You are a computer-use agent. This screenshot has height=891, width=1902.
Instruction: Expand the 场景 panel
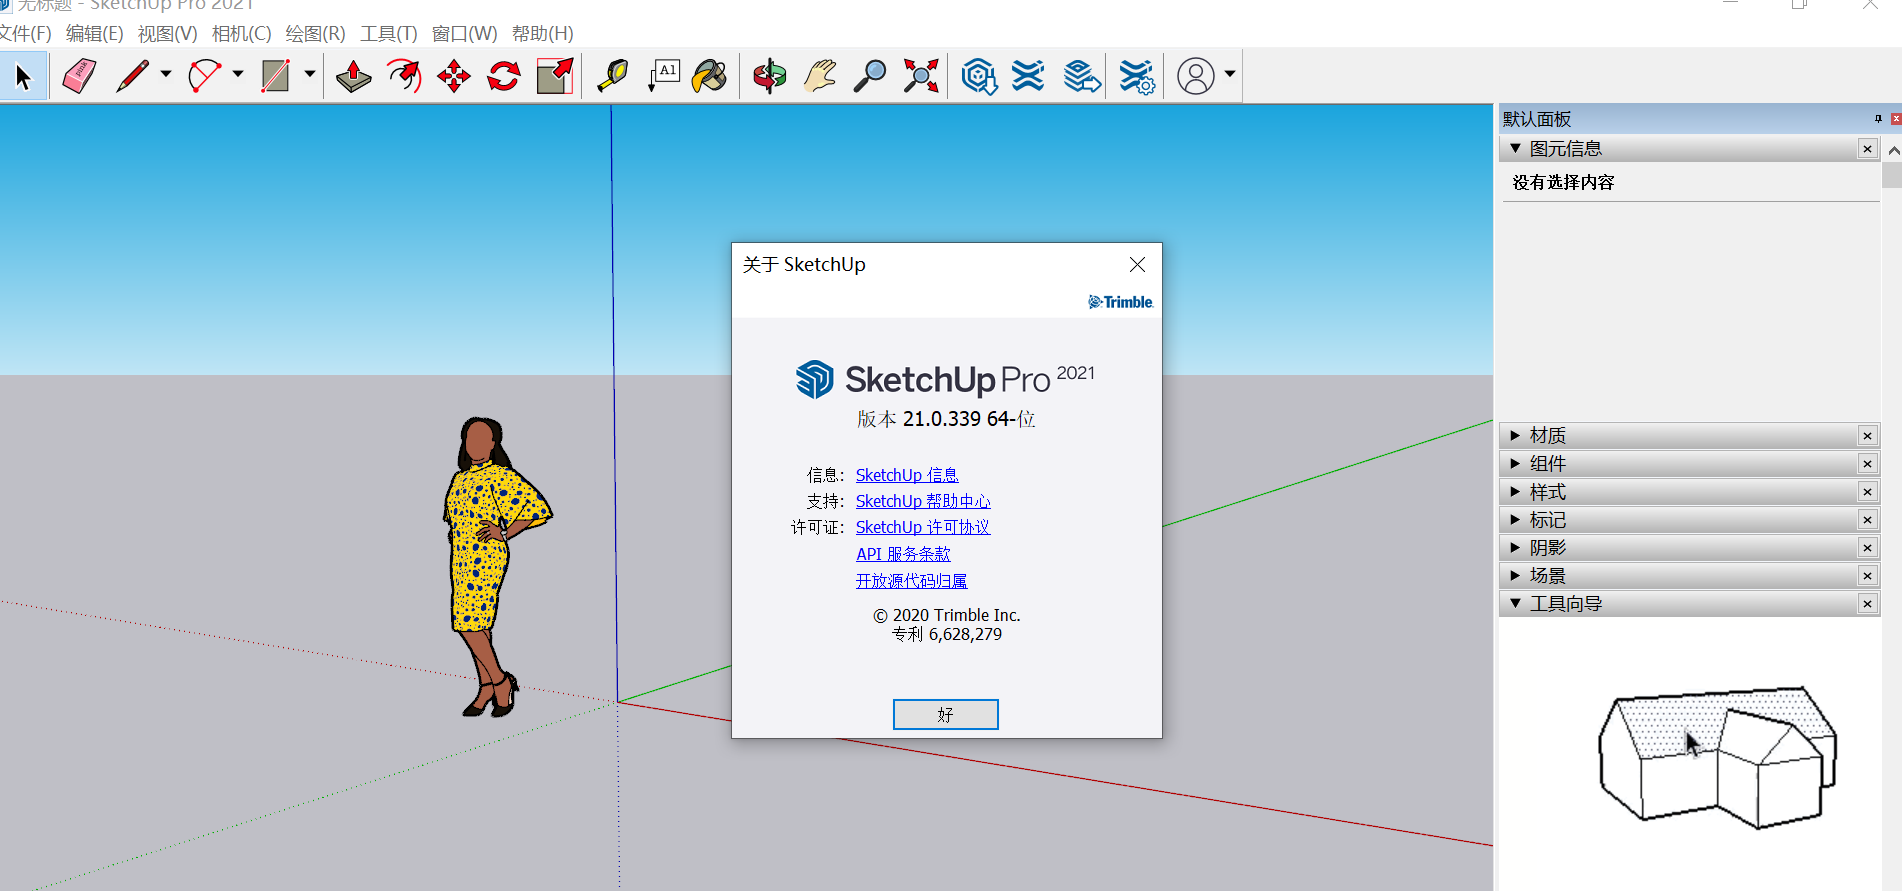(x=1516, y=576)
